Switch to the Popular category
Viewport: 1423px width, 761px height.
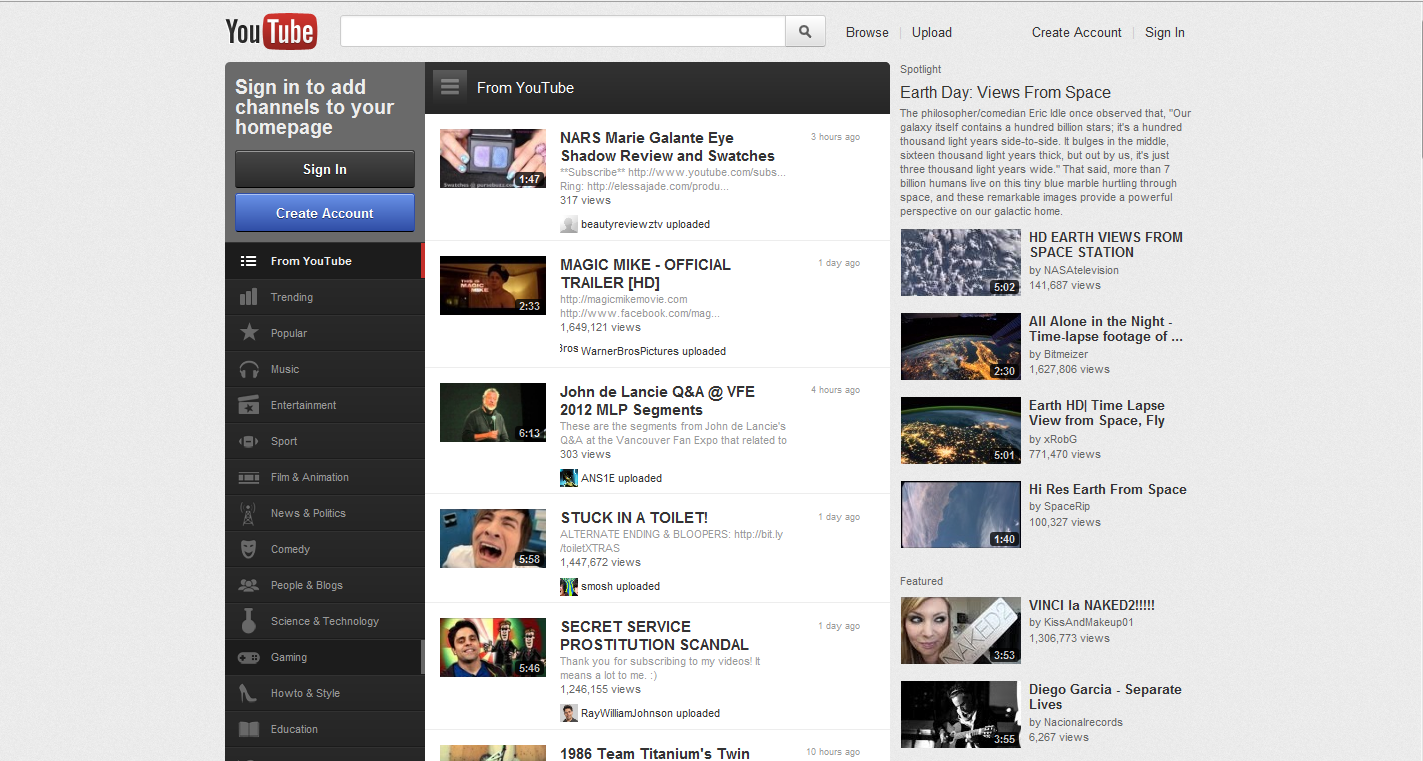click(289, 333)
